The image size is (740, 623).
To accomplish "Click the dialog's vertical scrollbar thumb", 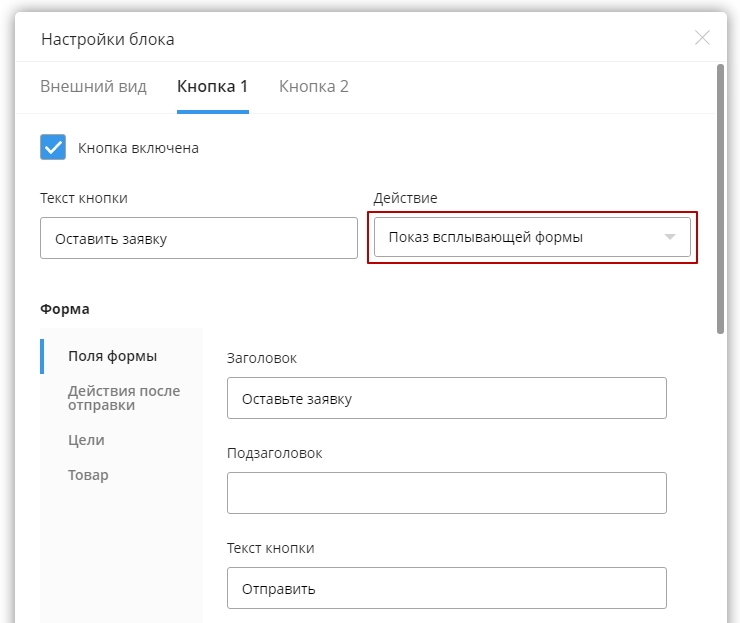I will 721,200.
